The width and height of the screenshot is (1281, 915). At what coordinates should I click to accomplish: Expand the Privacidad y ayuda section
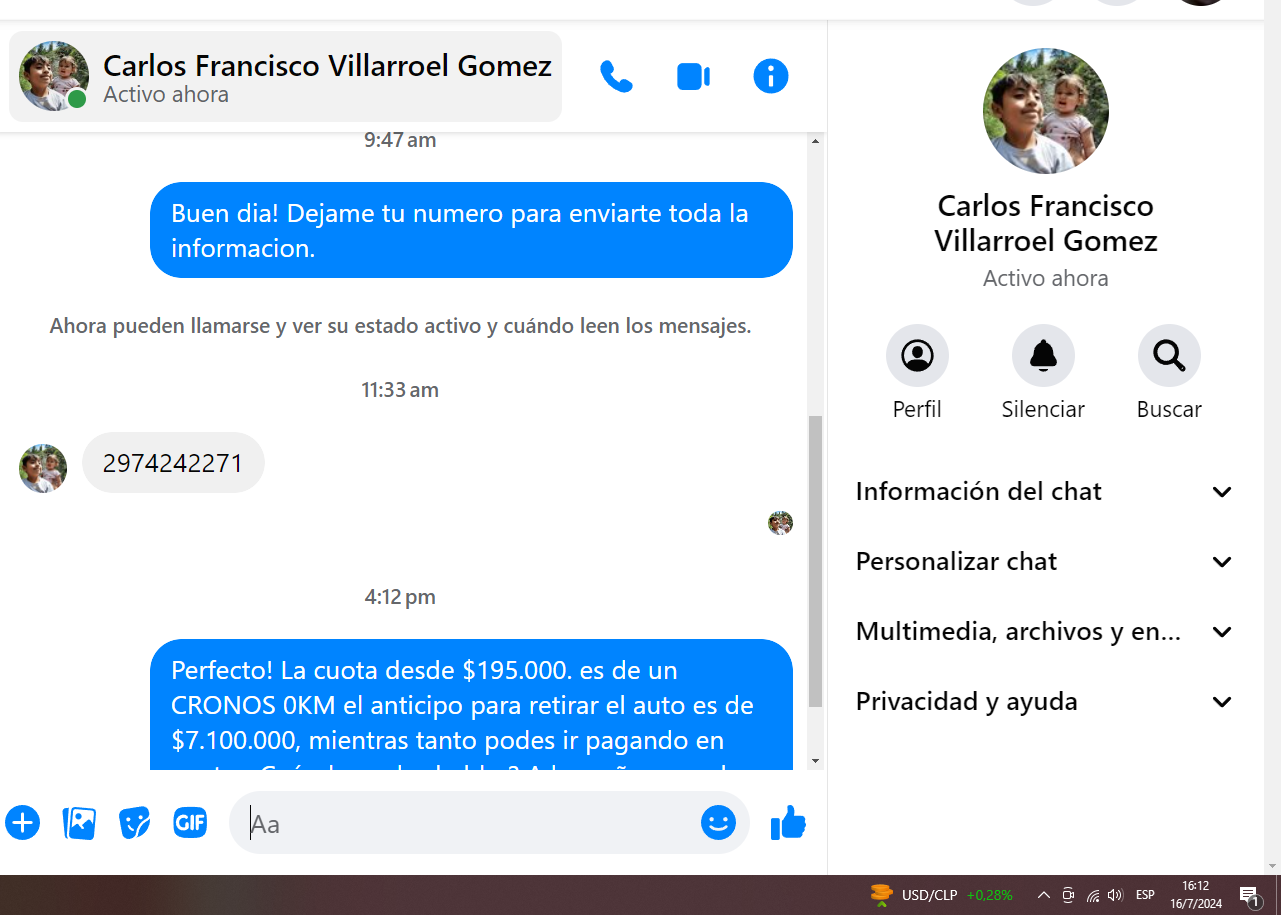click(x=1045, y=701)
